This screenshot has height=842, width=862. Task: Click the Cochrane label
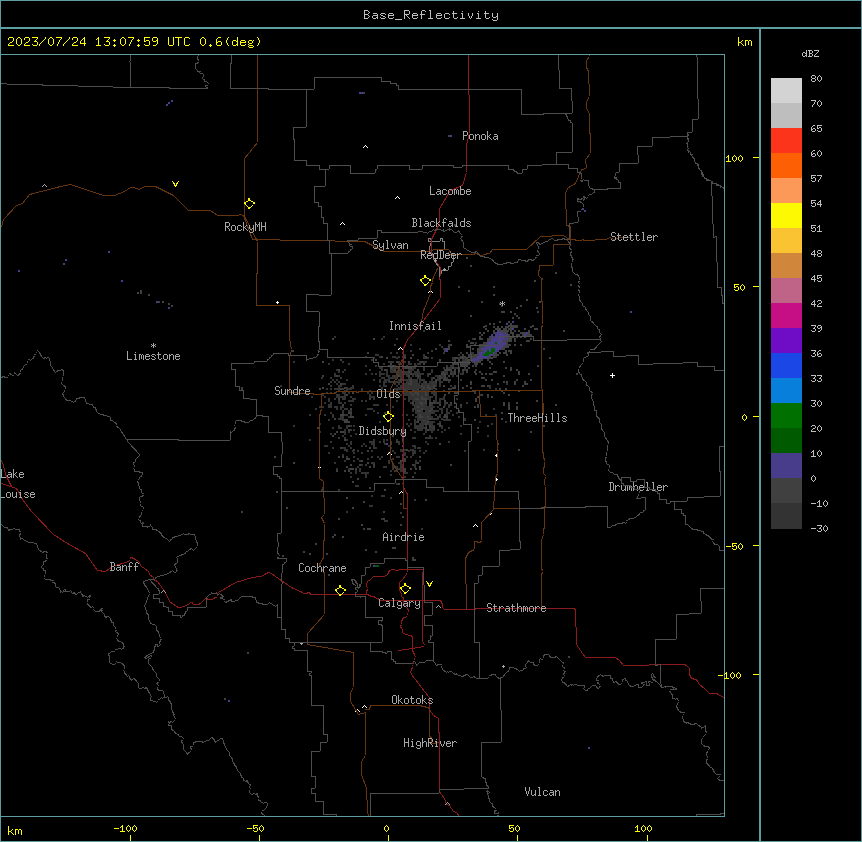(322, 568)
